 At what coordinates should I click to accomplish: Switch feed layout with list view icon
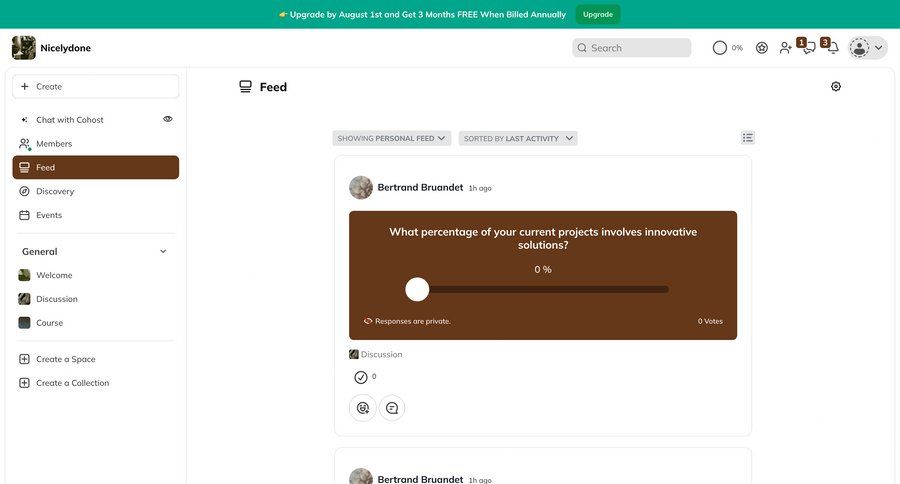747,138
